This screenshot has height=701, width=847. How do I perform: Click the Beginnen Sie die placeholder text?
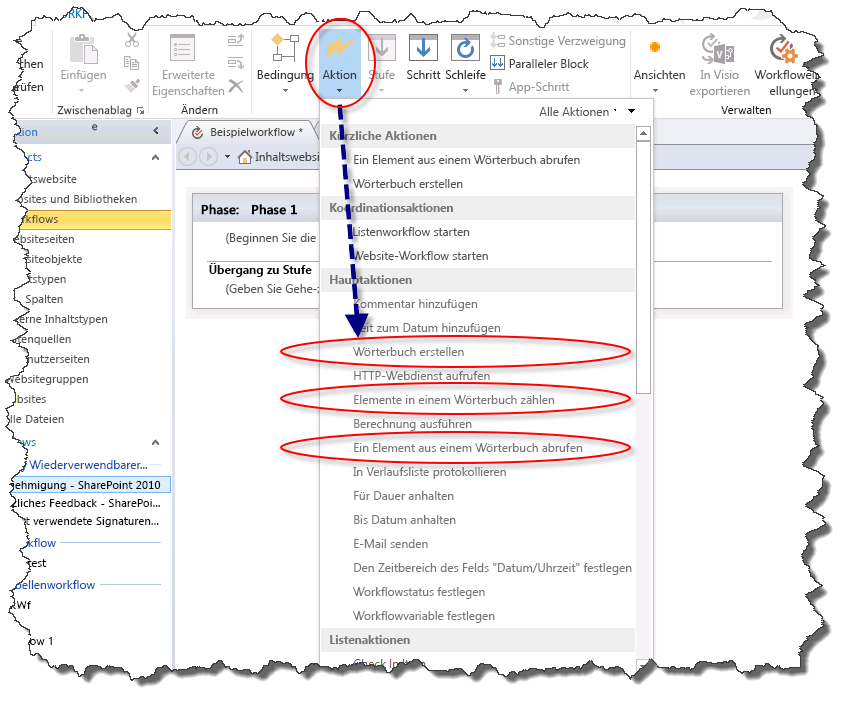click(271, 238)
